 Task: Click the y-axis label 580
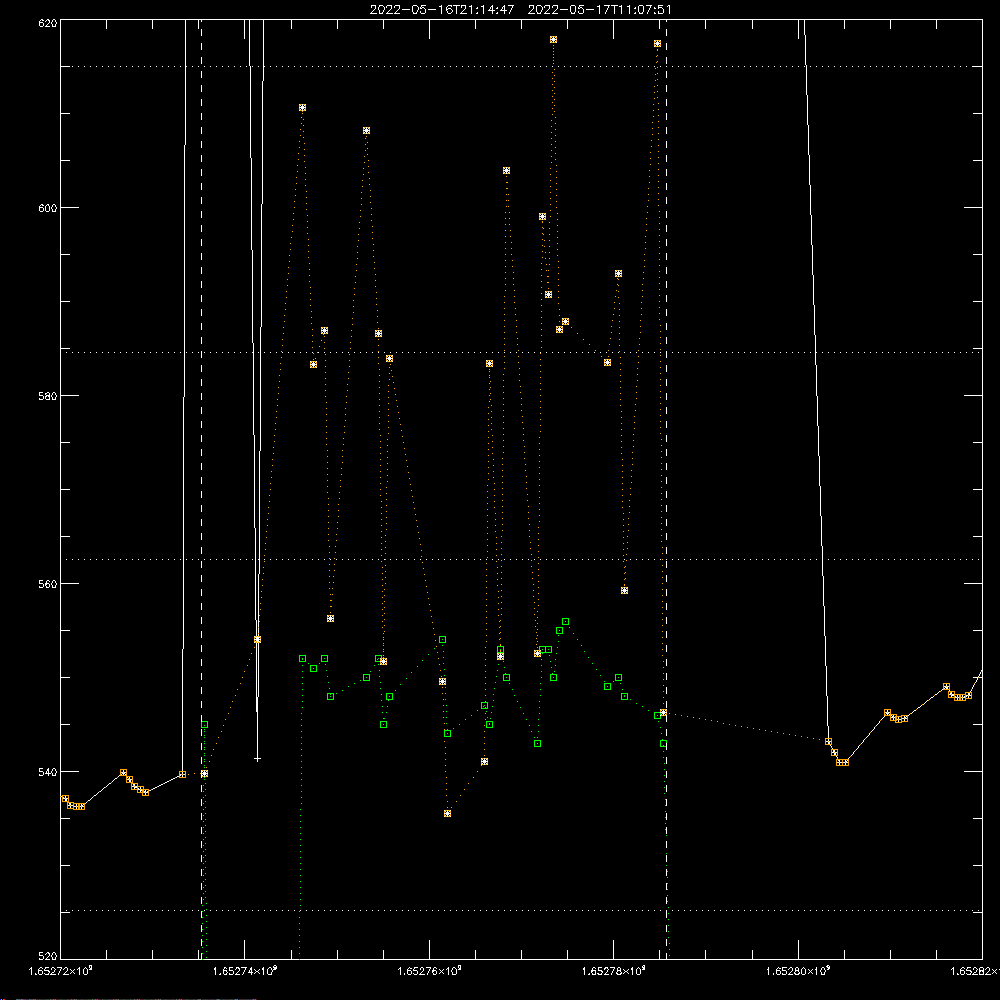(x=48, y=395)
